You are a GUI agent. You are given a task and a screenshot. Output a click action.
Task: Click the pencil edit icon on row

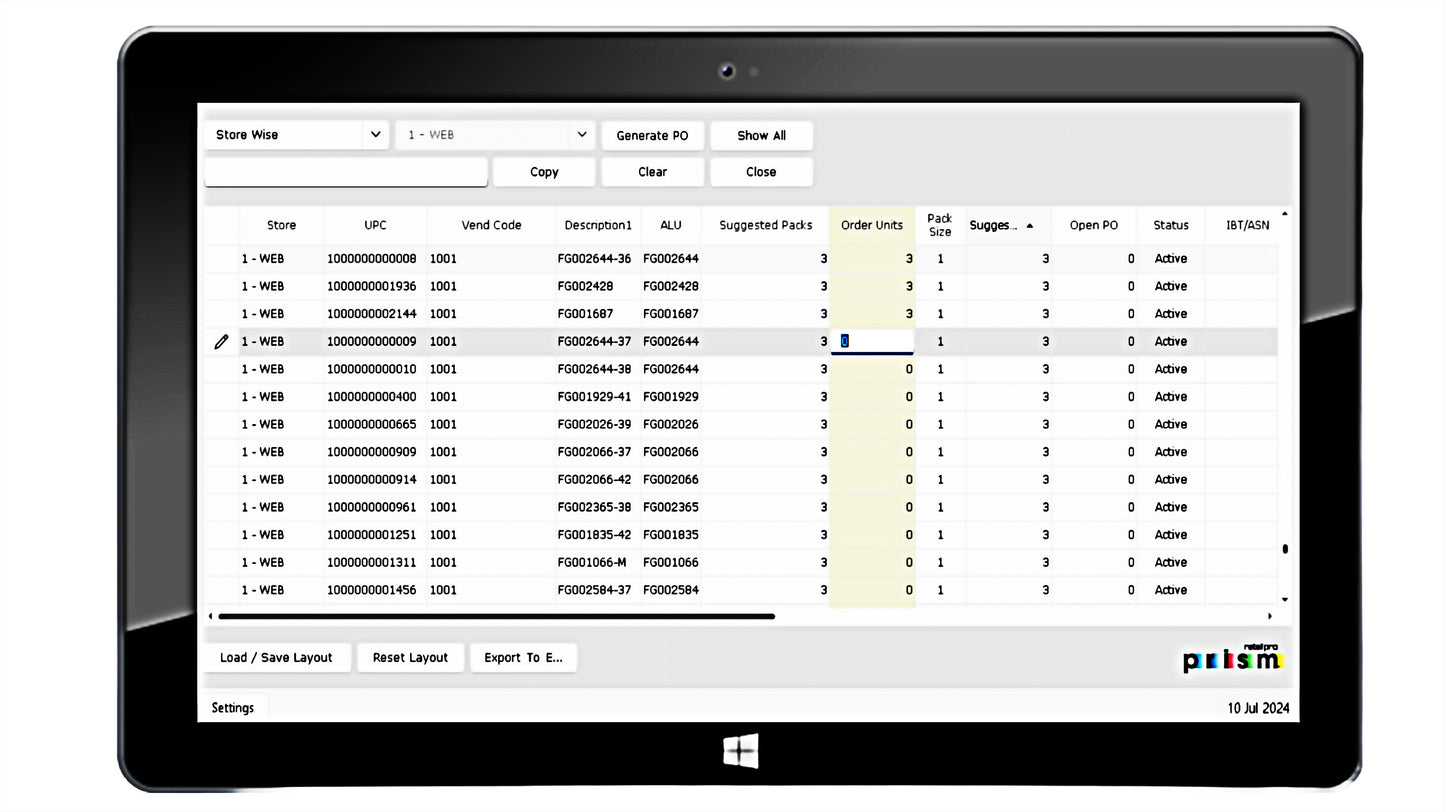[221, 342]
